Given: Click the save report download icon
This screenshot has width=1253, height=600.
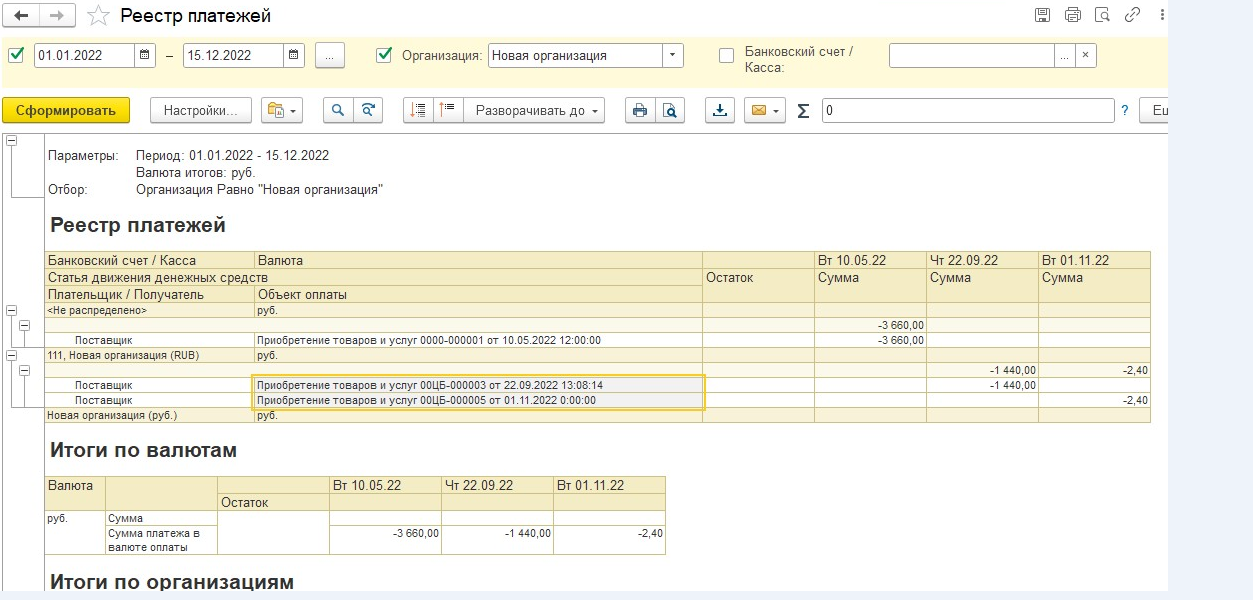Looking at the screenshot, I should pyautogui.click(x=718, y=111).
